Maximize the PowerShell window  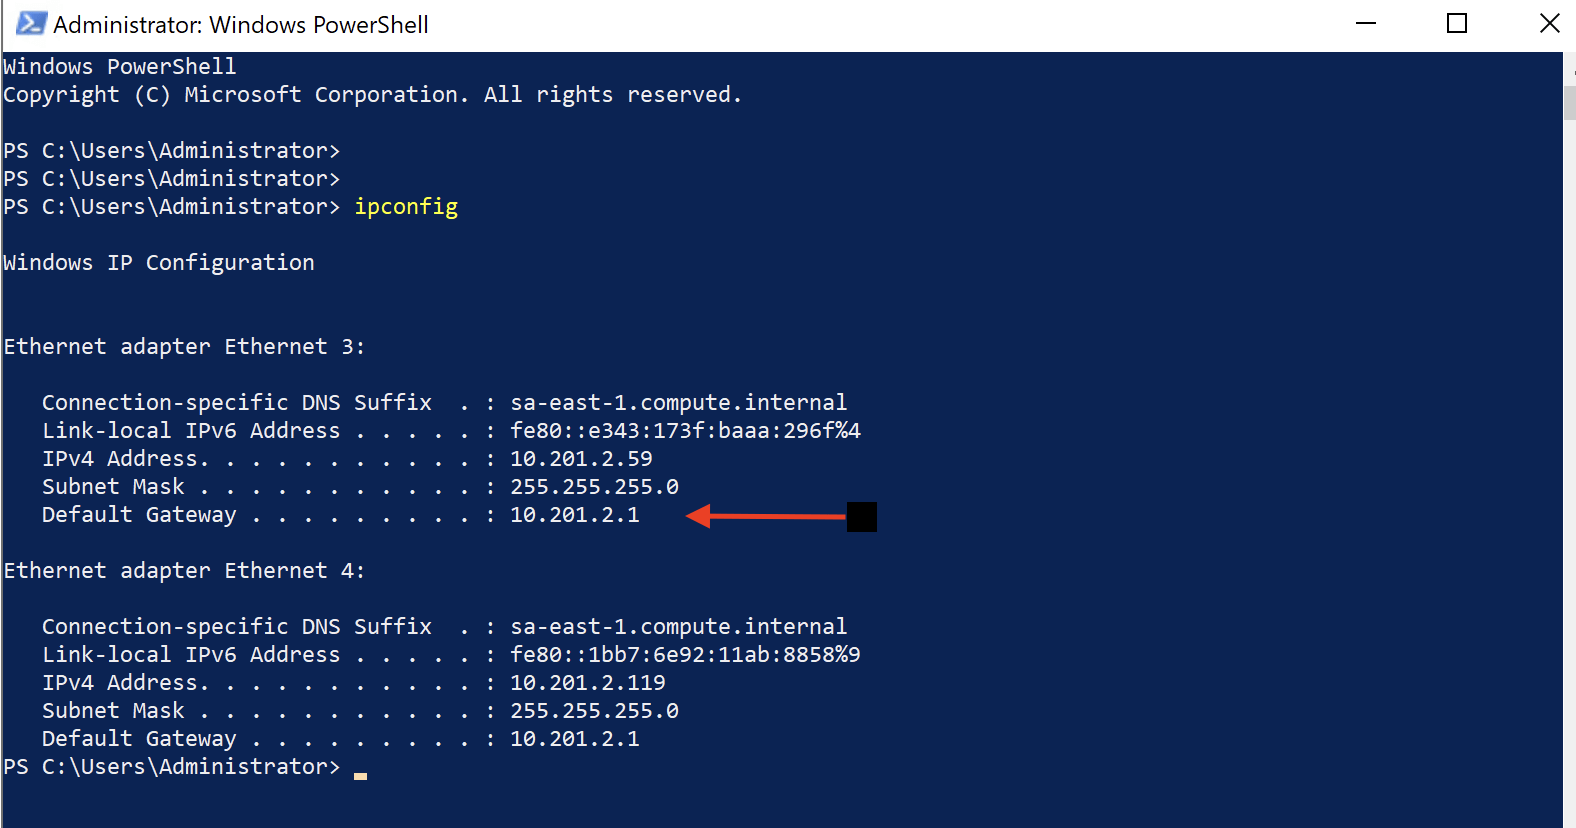coord(1457,23)
